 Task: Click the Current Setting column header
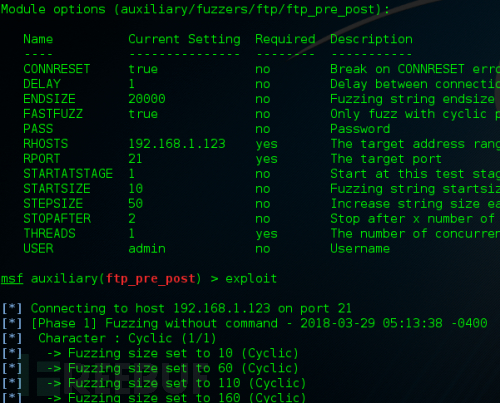click(x=184, y=39)
